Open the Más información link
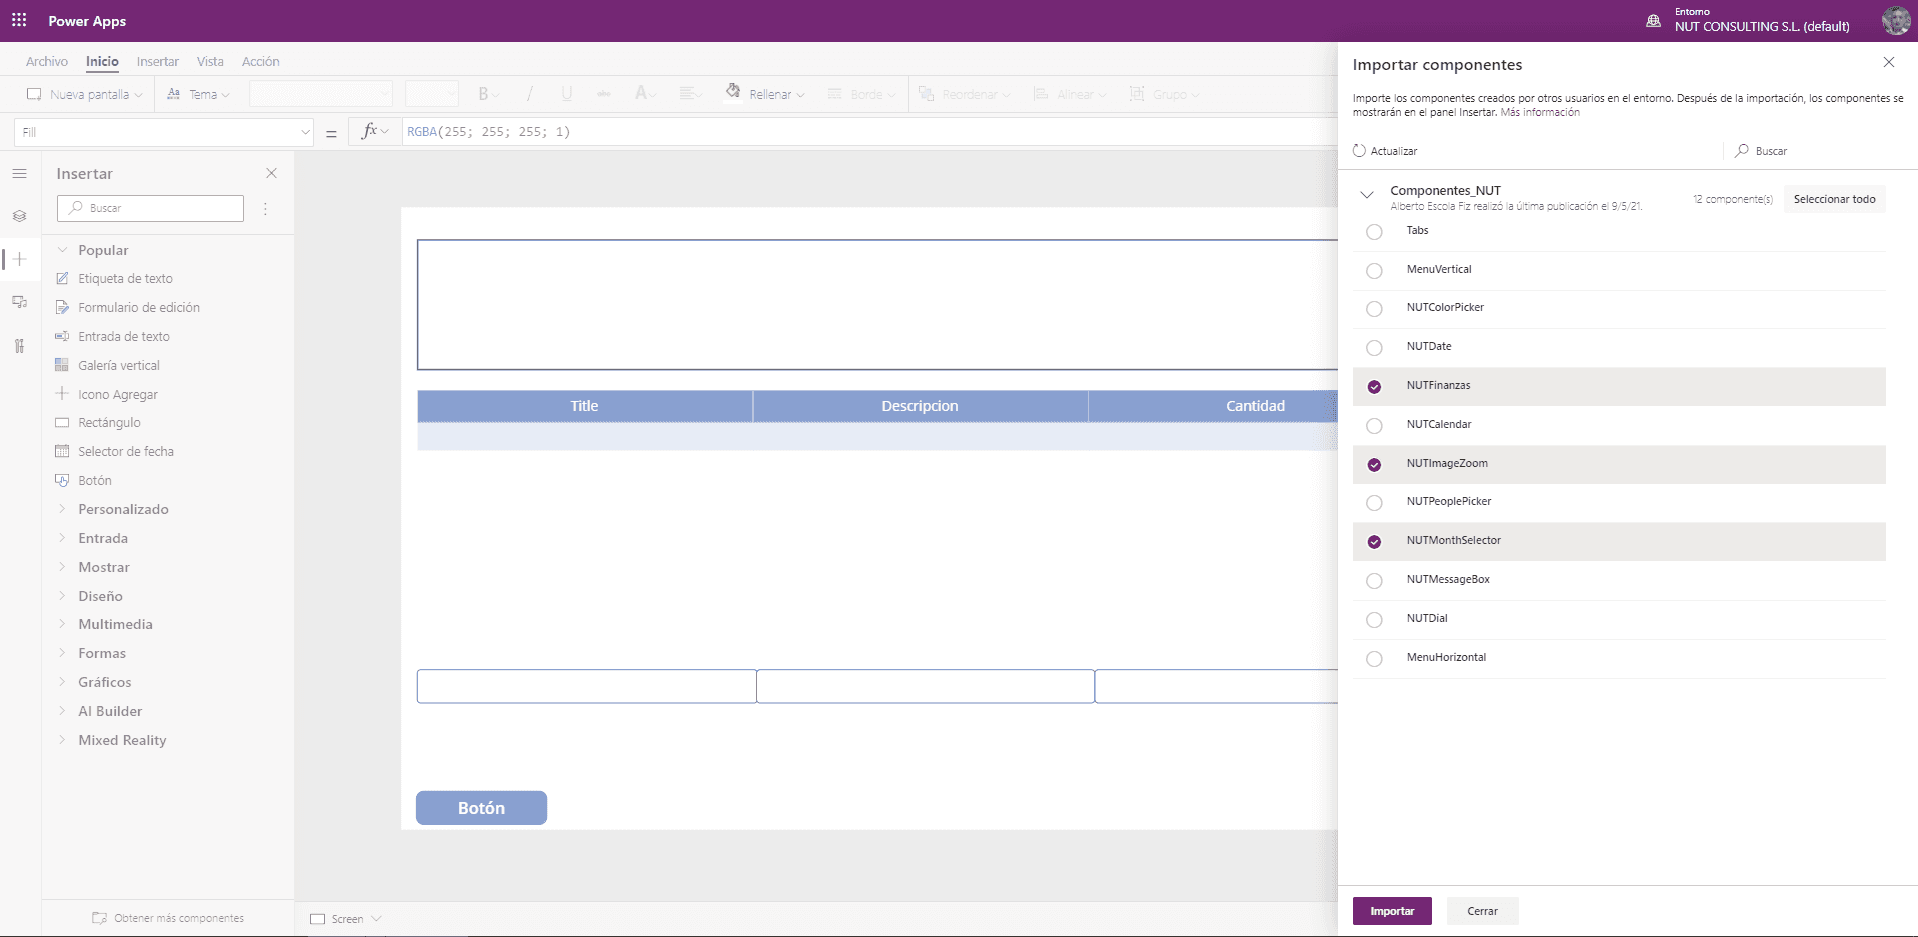The height and width of the screenshot is (937, 1918). [1540, 113]
